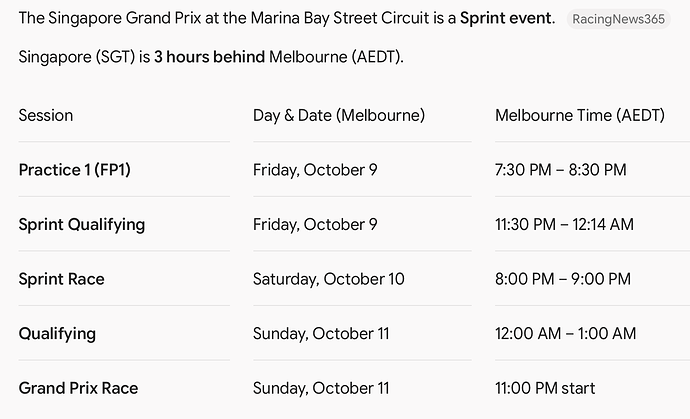Click the bold Sprint event text
690x419 pixels.
pos(506,18)
